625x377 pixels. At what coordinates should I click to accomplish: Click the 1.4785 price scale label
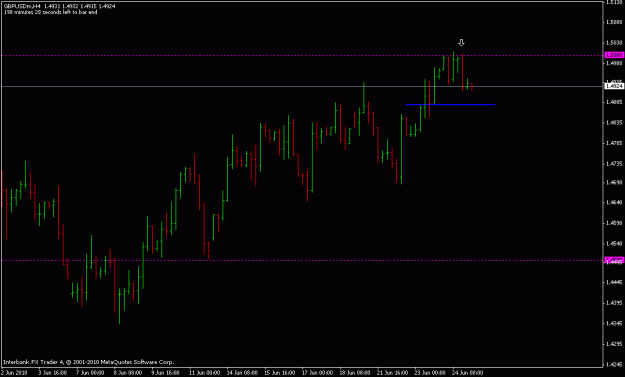614,143
